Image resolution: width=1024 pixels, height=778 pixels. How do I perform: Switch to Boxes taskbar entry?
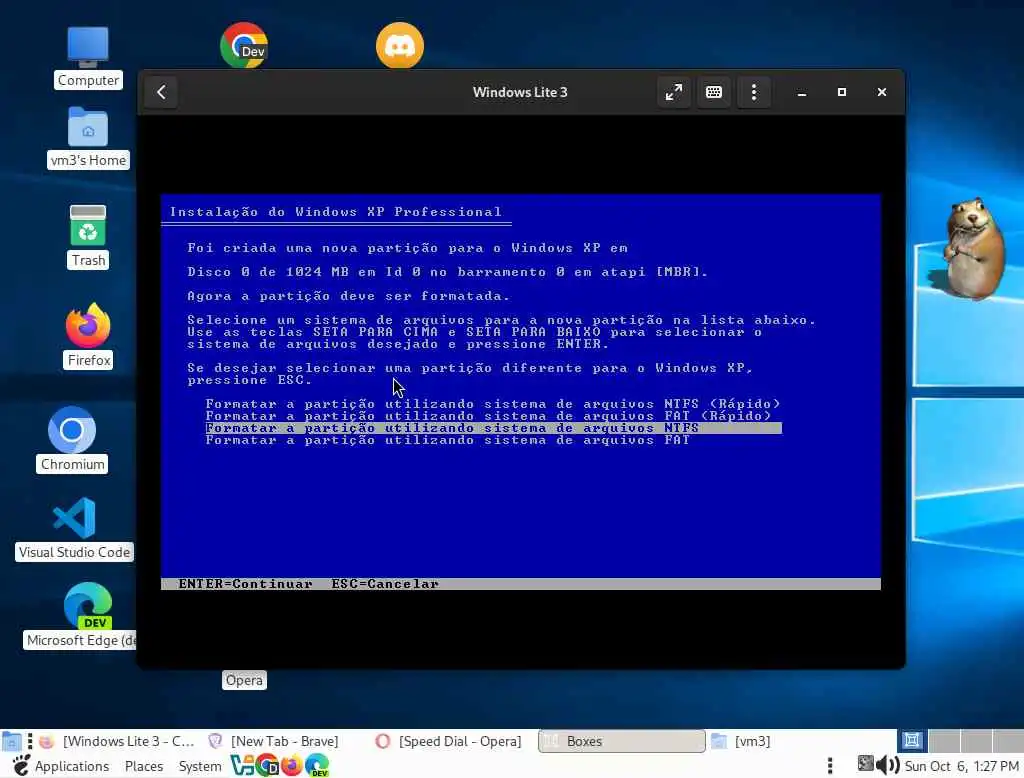pos(622,741)
